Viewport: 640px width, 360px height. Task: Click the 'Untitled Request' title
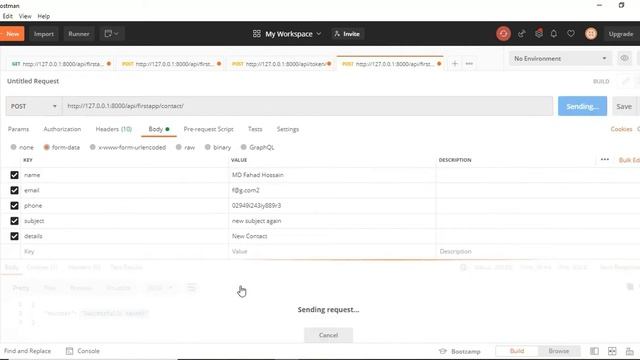[x=33, y=81]
